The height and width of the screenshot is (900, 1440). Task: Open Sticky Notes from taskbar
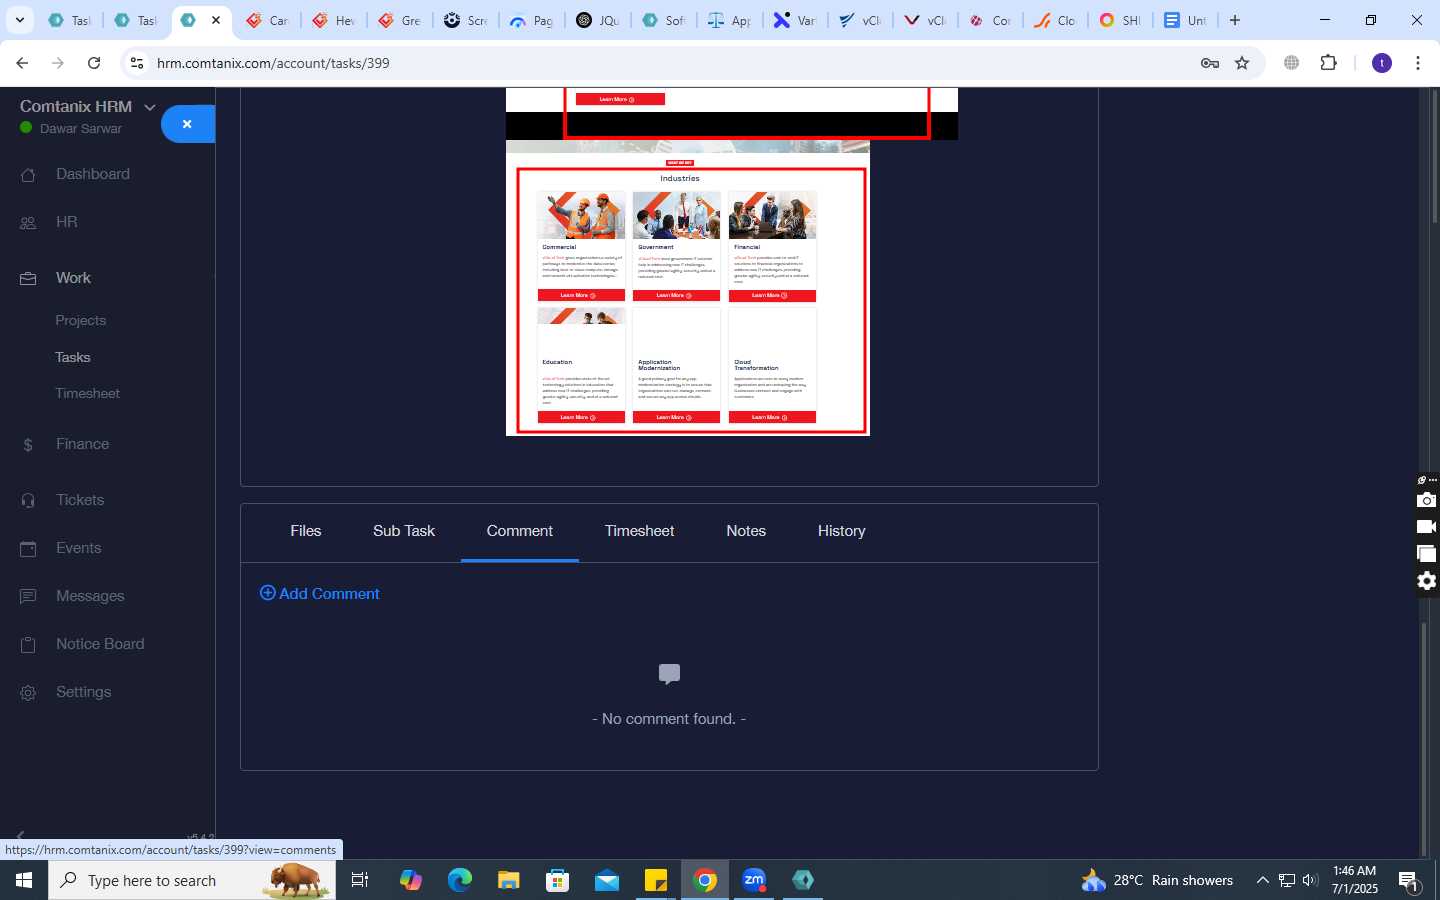coord(656,880)
